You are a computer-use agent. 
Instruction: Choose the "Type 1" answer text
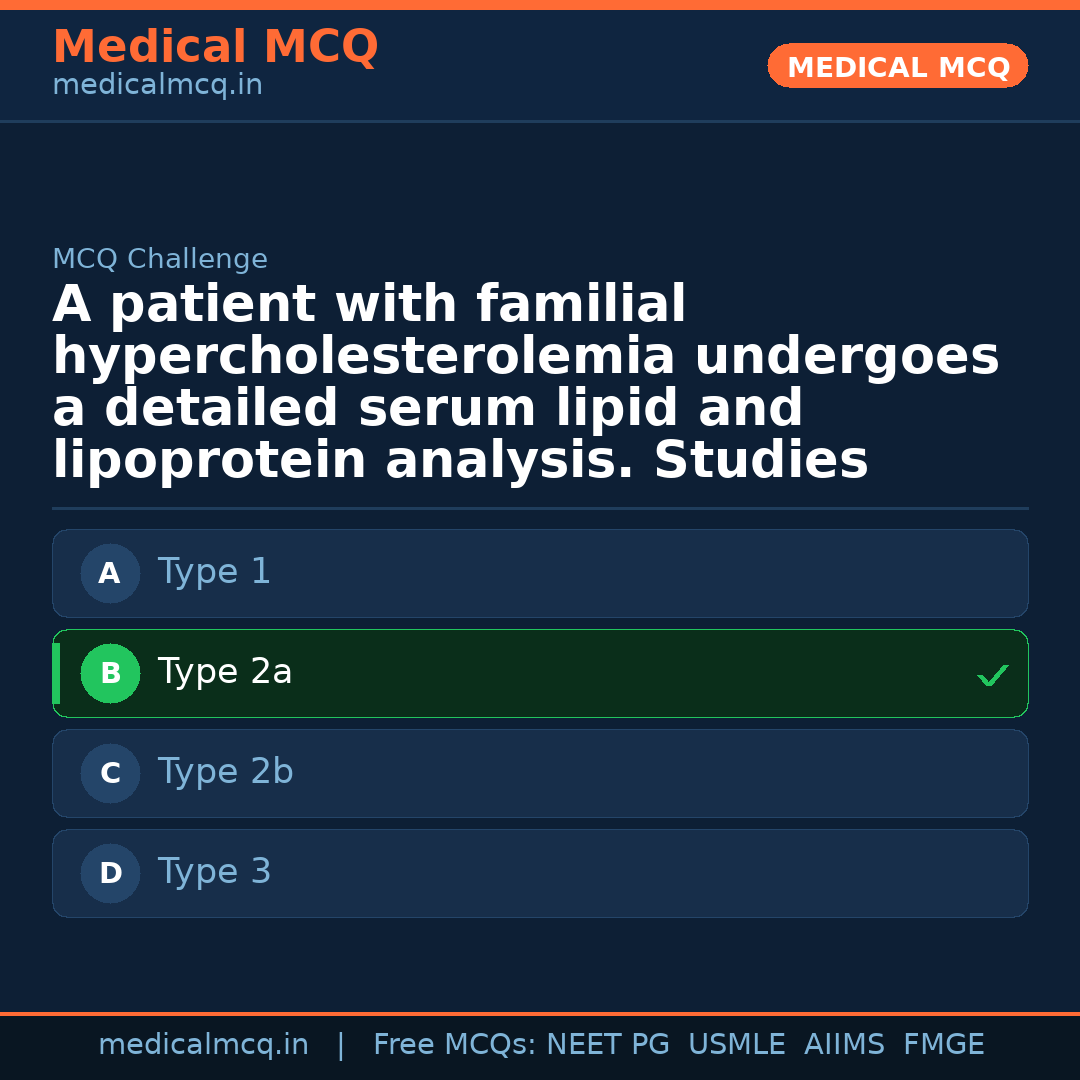214,572
